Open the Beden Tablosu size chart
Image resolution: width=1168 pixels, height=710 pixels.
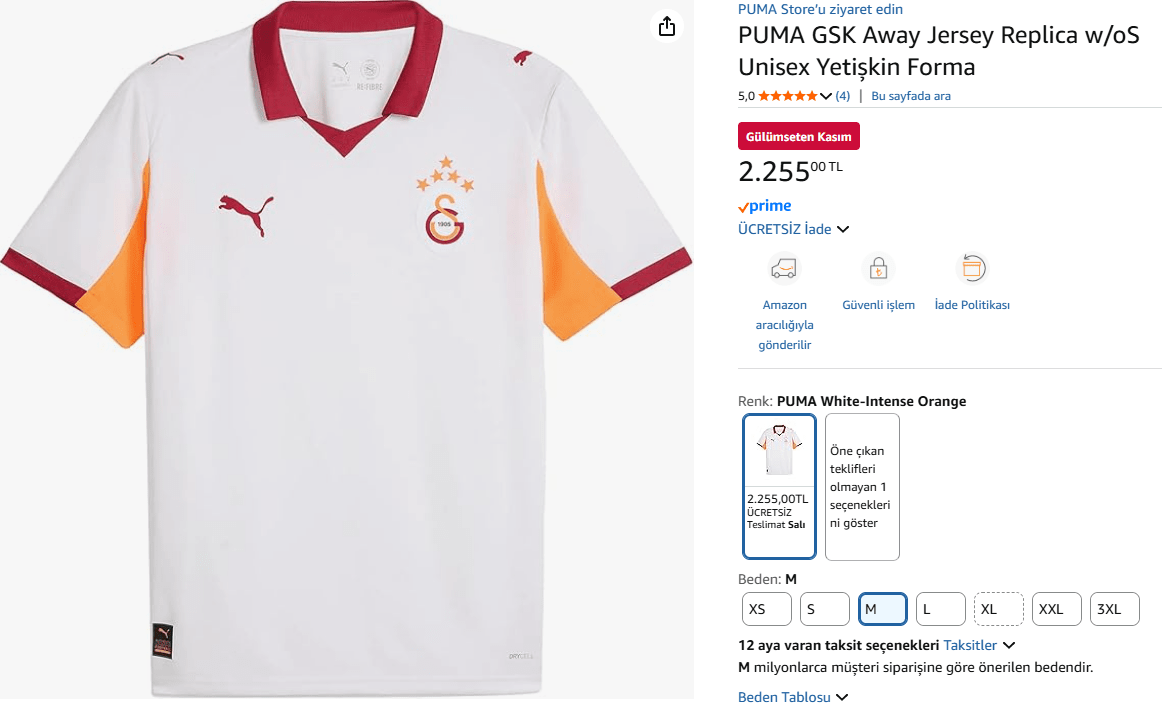pos(793,697)
